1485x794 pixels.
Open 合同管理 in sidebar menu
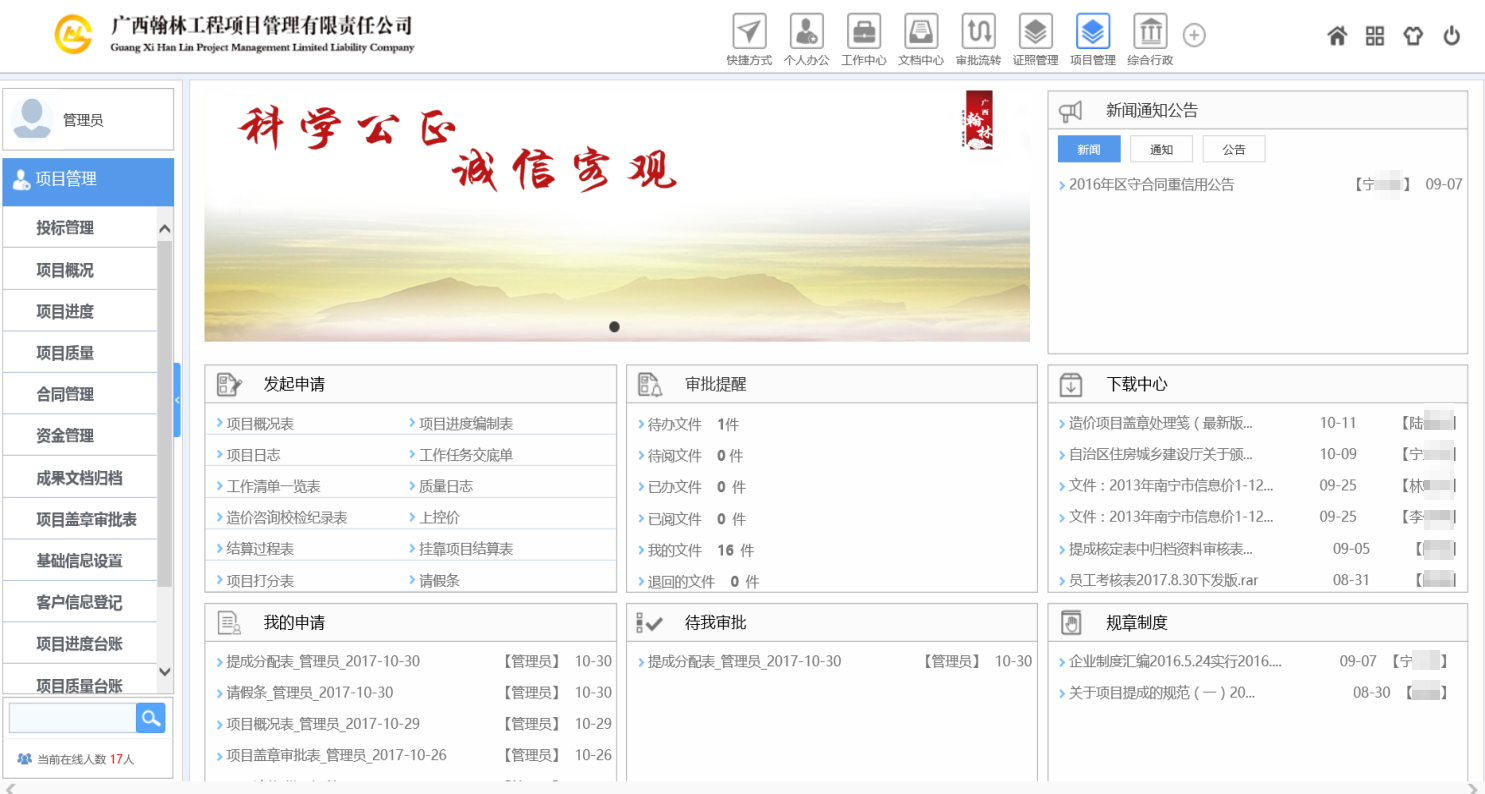click(x=65, y=394)
